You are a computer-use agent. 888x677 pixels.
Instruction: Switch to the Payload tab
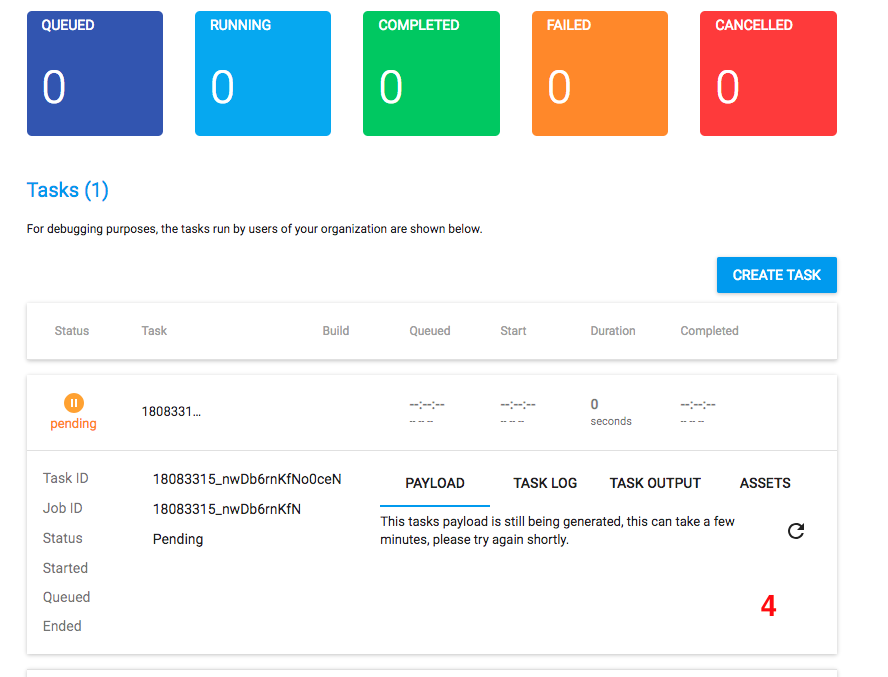(x=435, y=483)
